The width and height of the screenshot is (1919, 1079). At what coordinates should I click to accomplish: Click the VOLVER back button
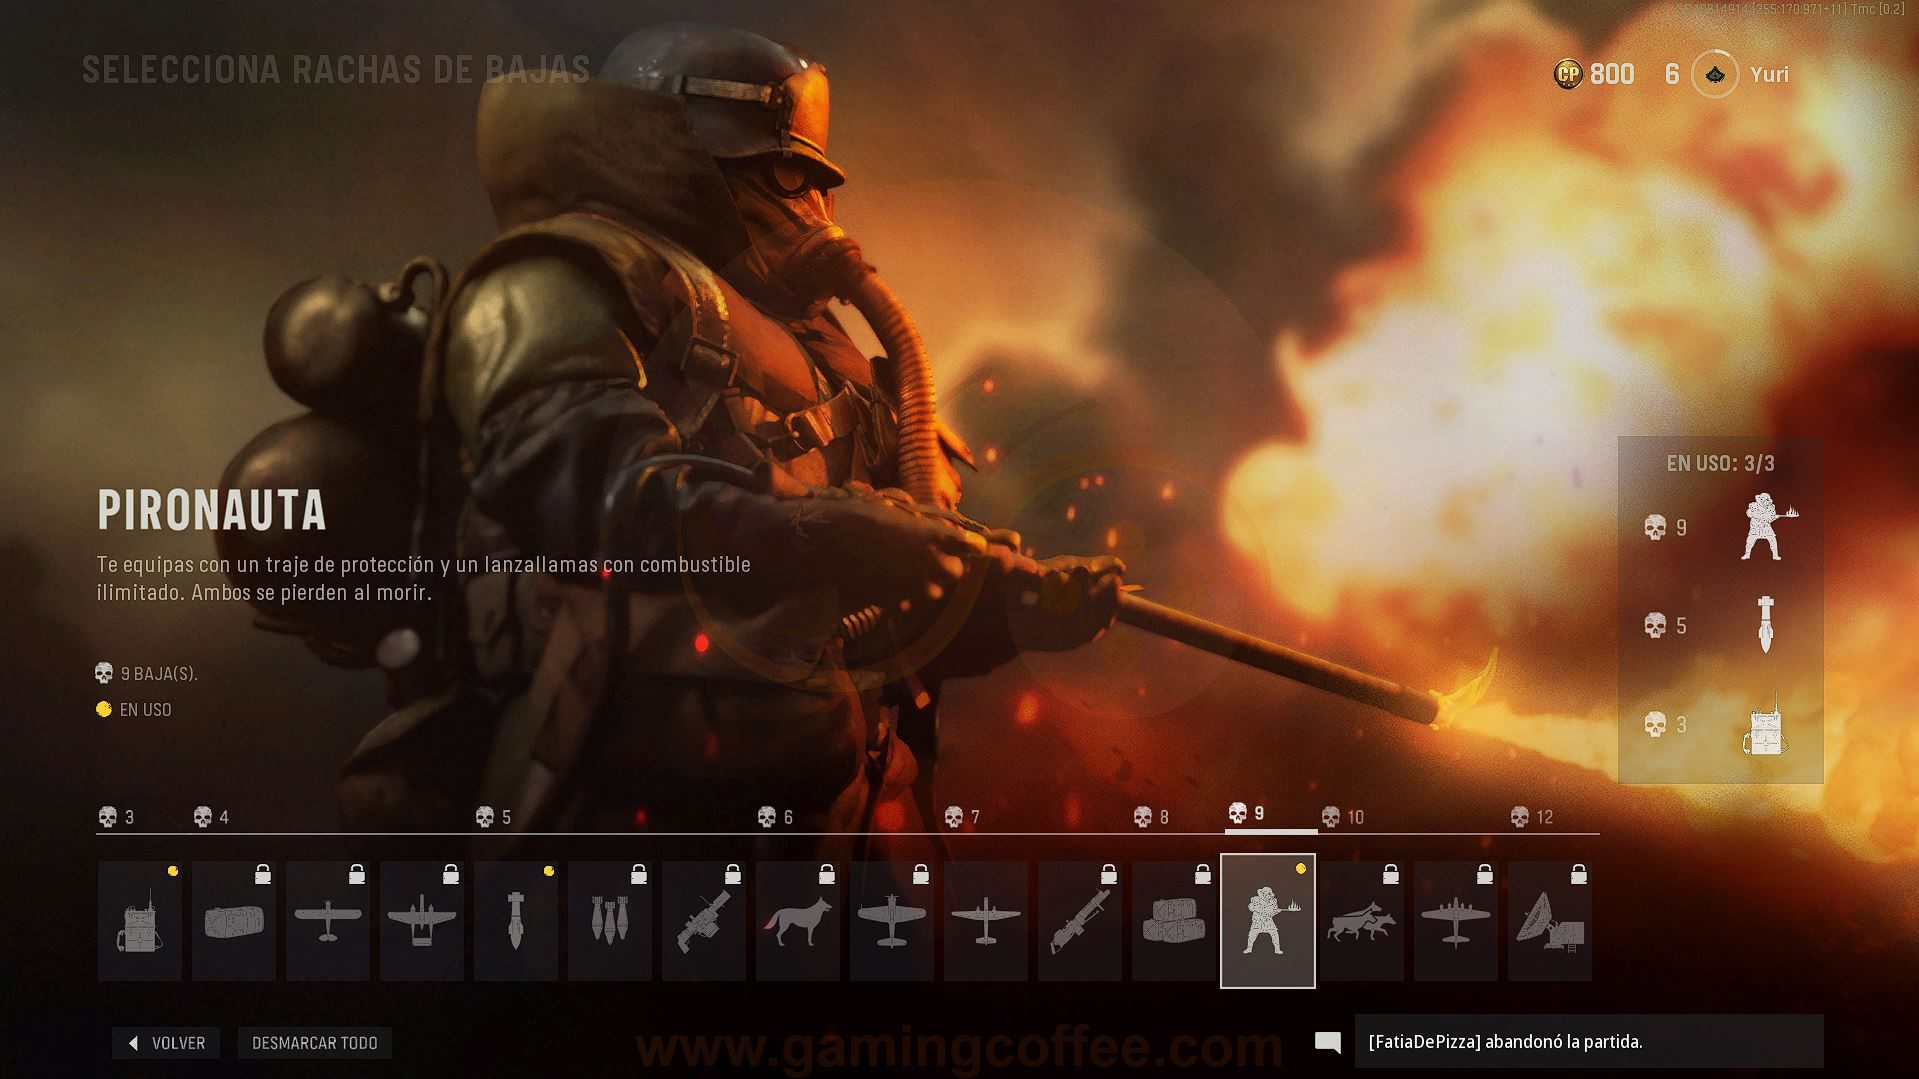click(166, 1043)
